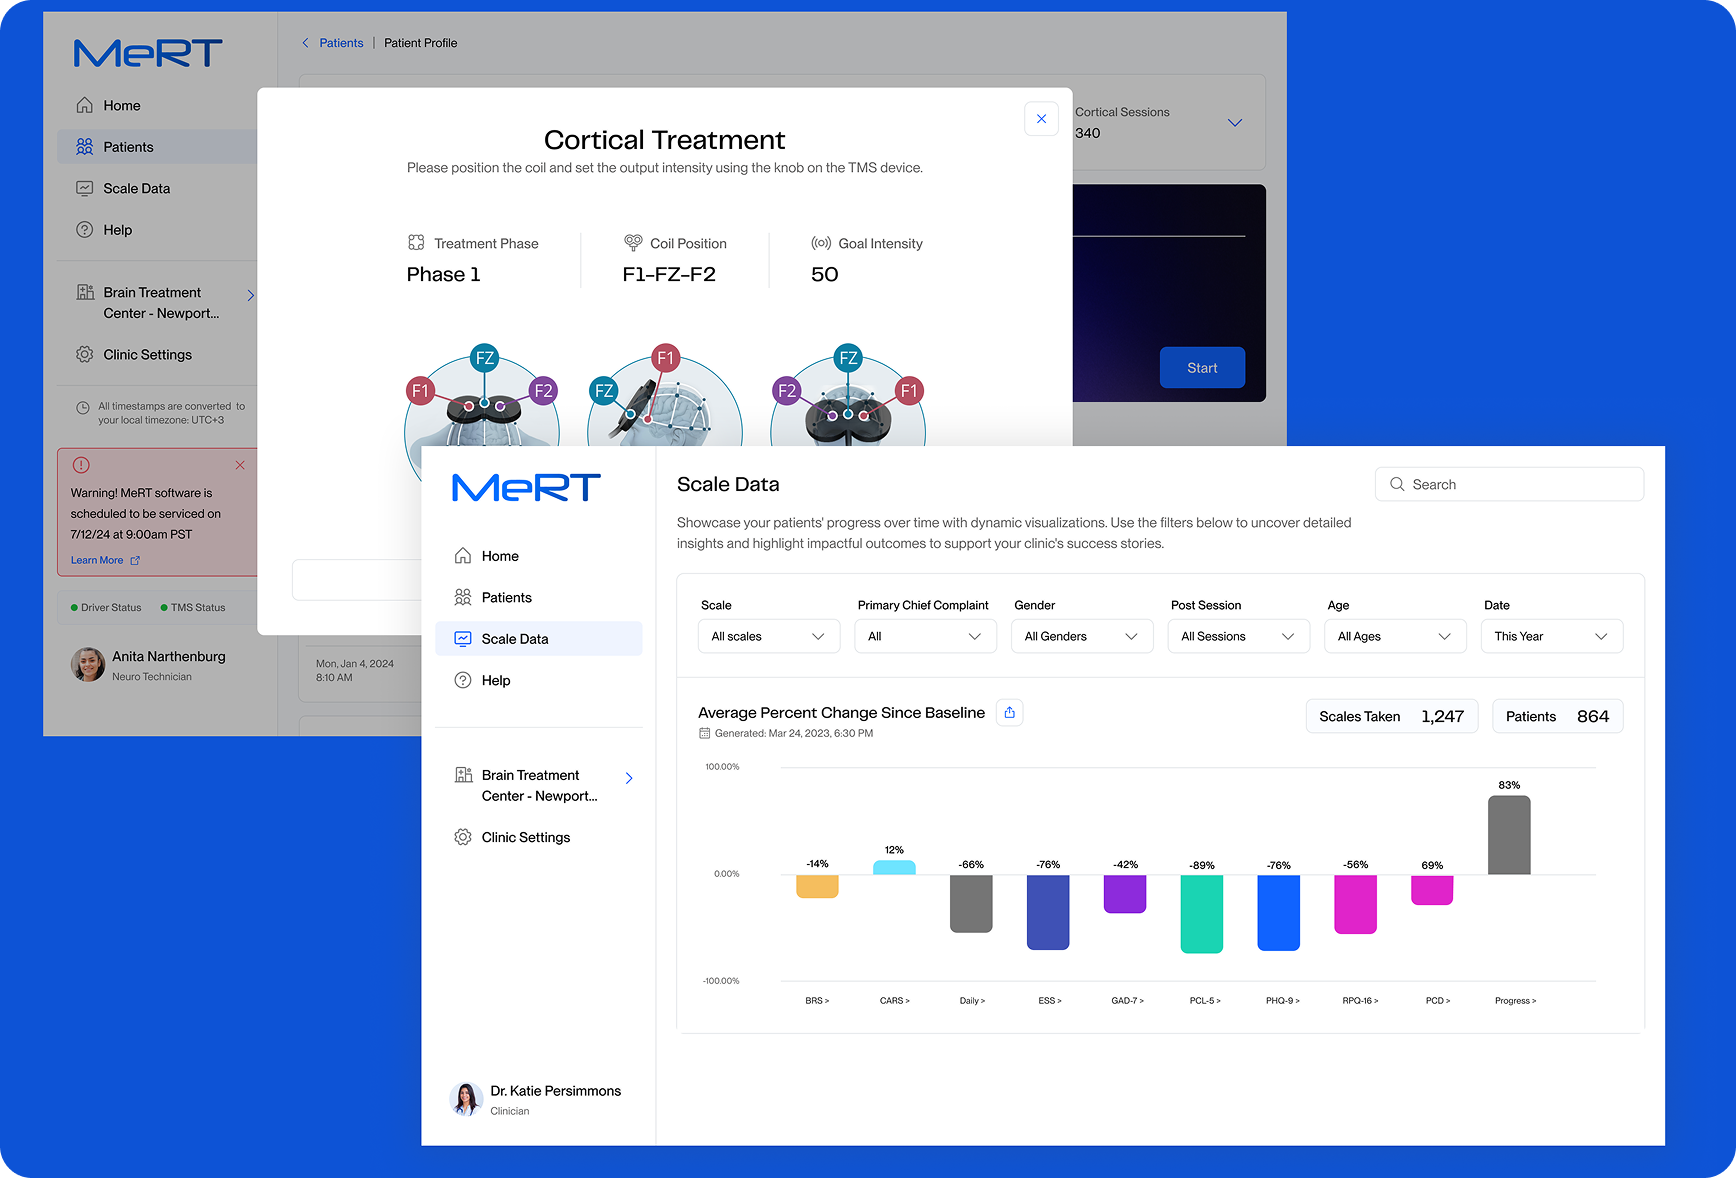Image resolution: width=1736 pixels, height=1178 pixels.
Task: Click Help icon in front window sidebar
Action: [x=463, y=681]
